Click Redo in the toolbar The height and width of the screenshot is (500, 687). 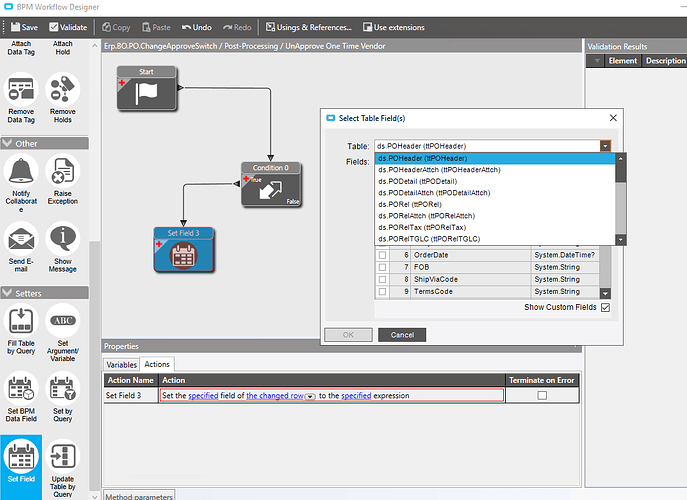[x=237, y=27]
